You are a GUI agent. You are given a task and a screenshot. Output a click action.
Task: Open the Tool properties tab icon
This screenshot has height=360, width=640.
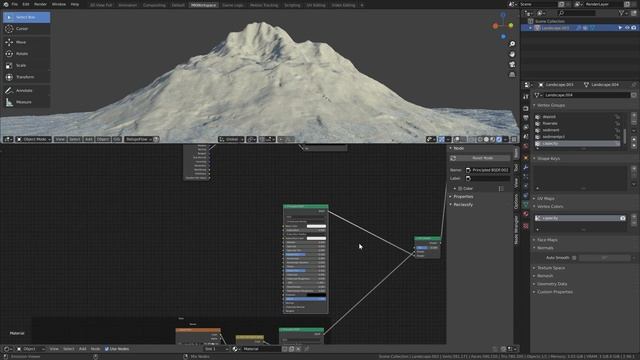coord(526,97)
